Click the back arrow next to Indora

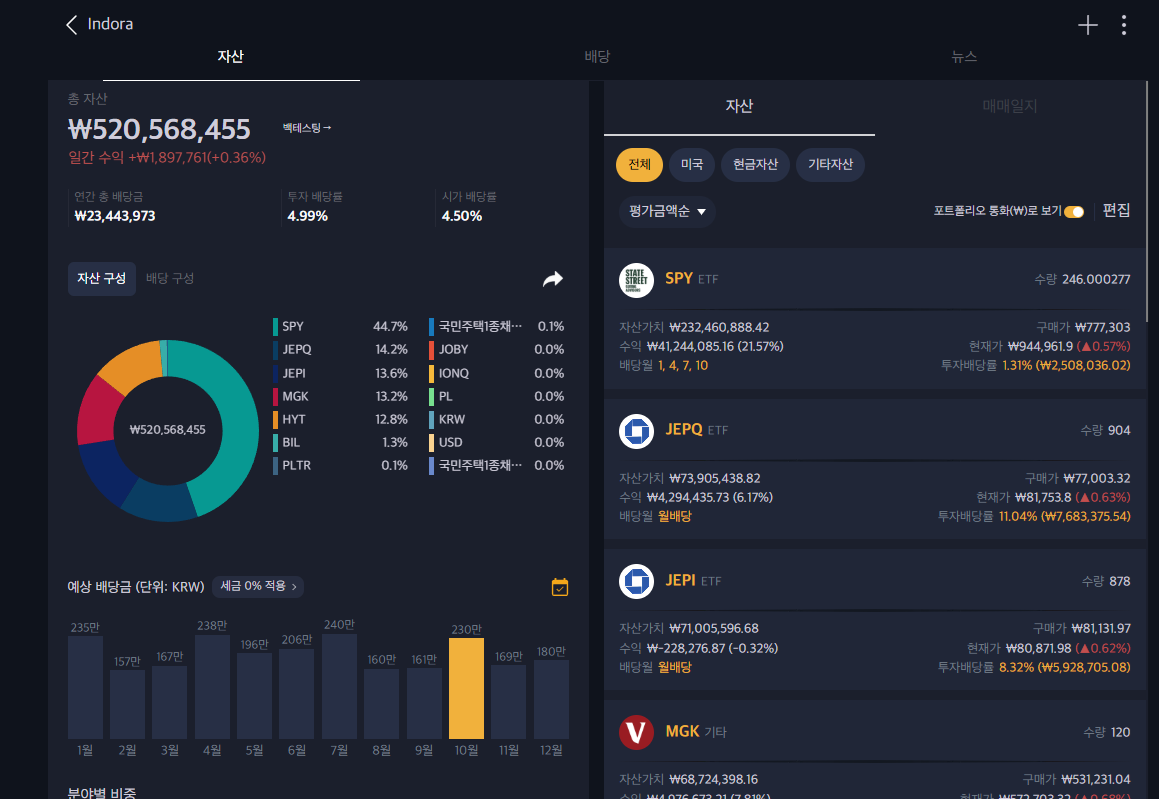[71, 25]
